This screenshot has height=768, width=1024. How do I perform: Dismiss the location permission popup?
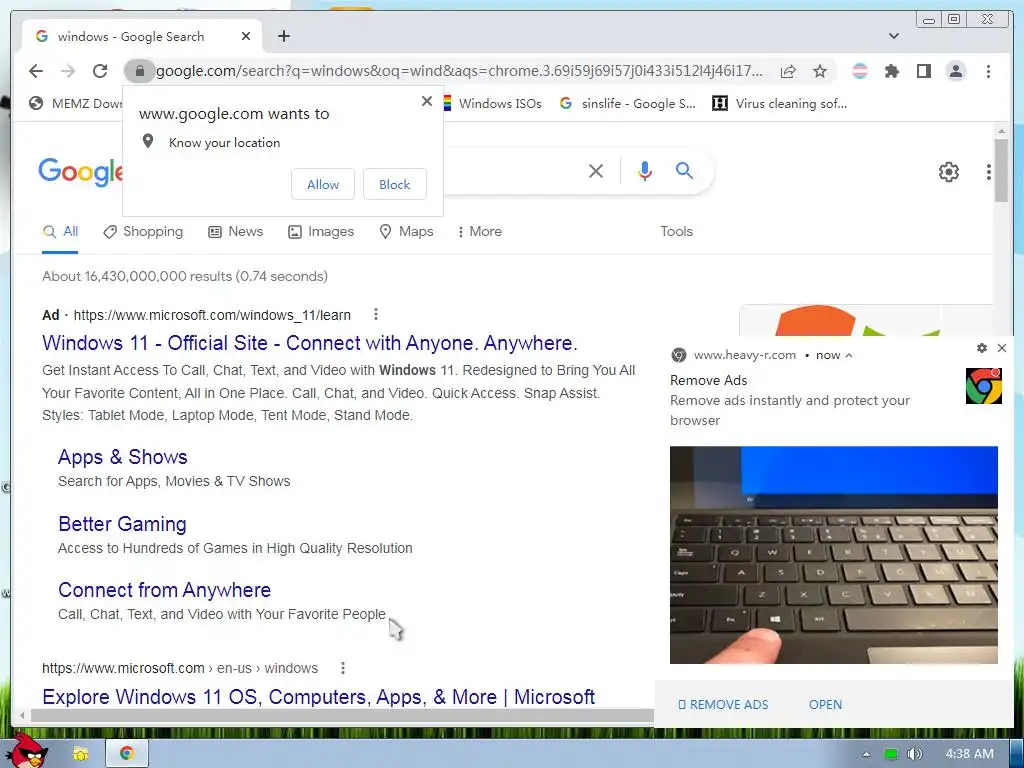click(427, 101)
